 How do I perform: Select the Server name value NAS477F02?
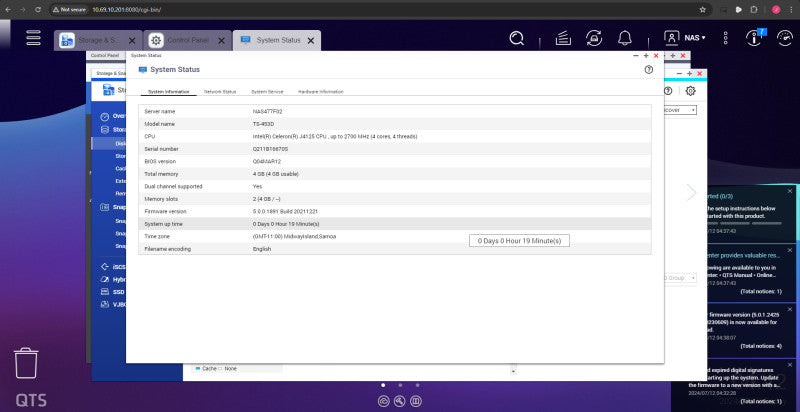click(267, 111)
